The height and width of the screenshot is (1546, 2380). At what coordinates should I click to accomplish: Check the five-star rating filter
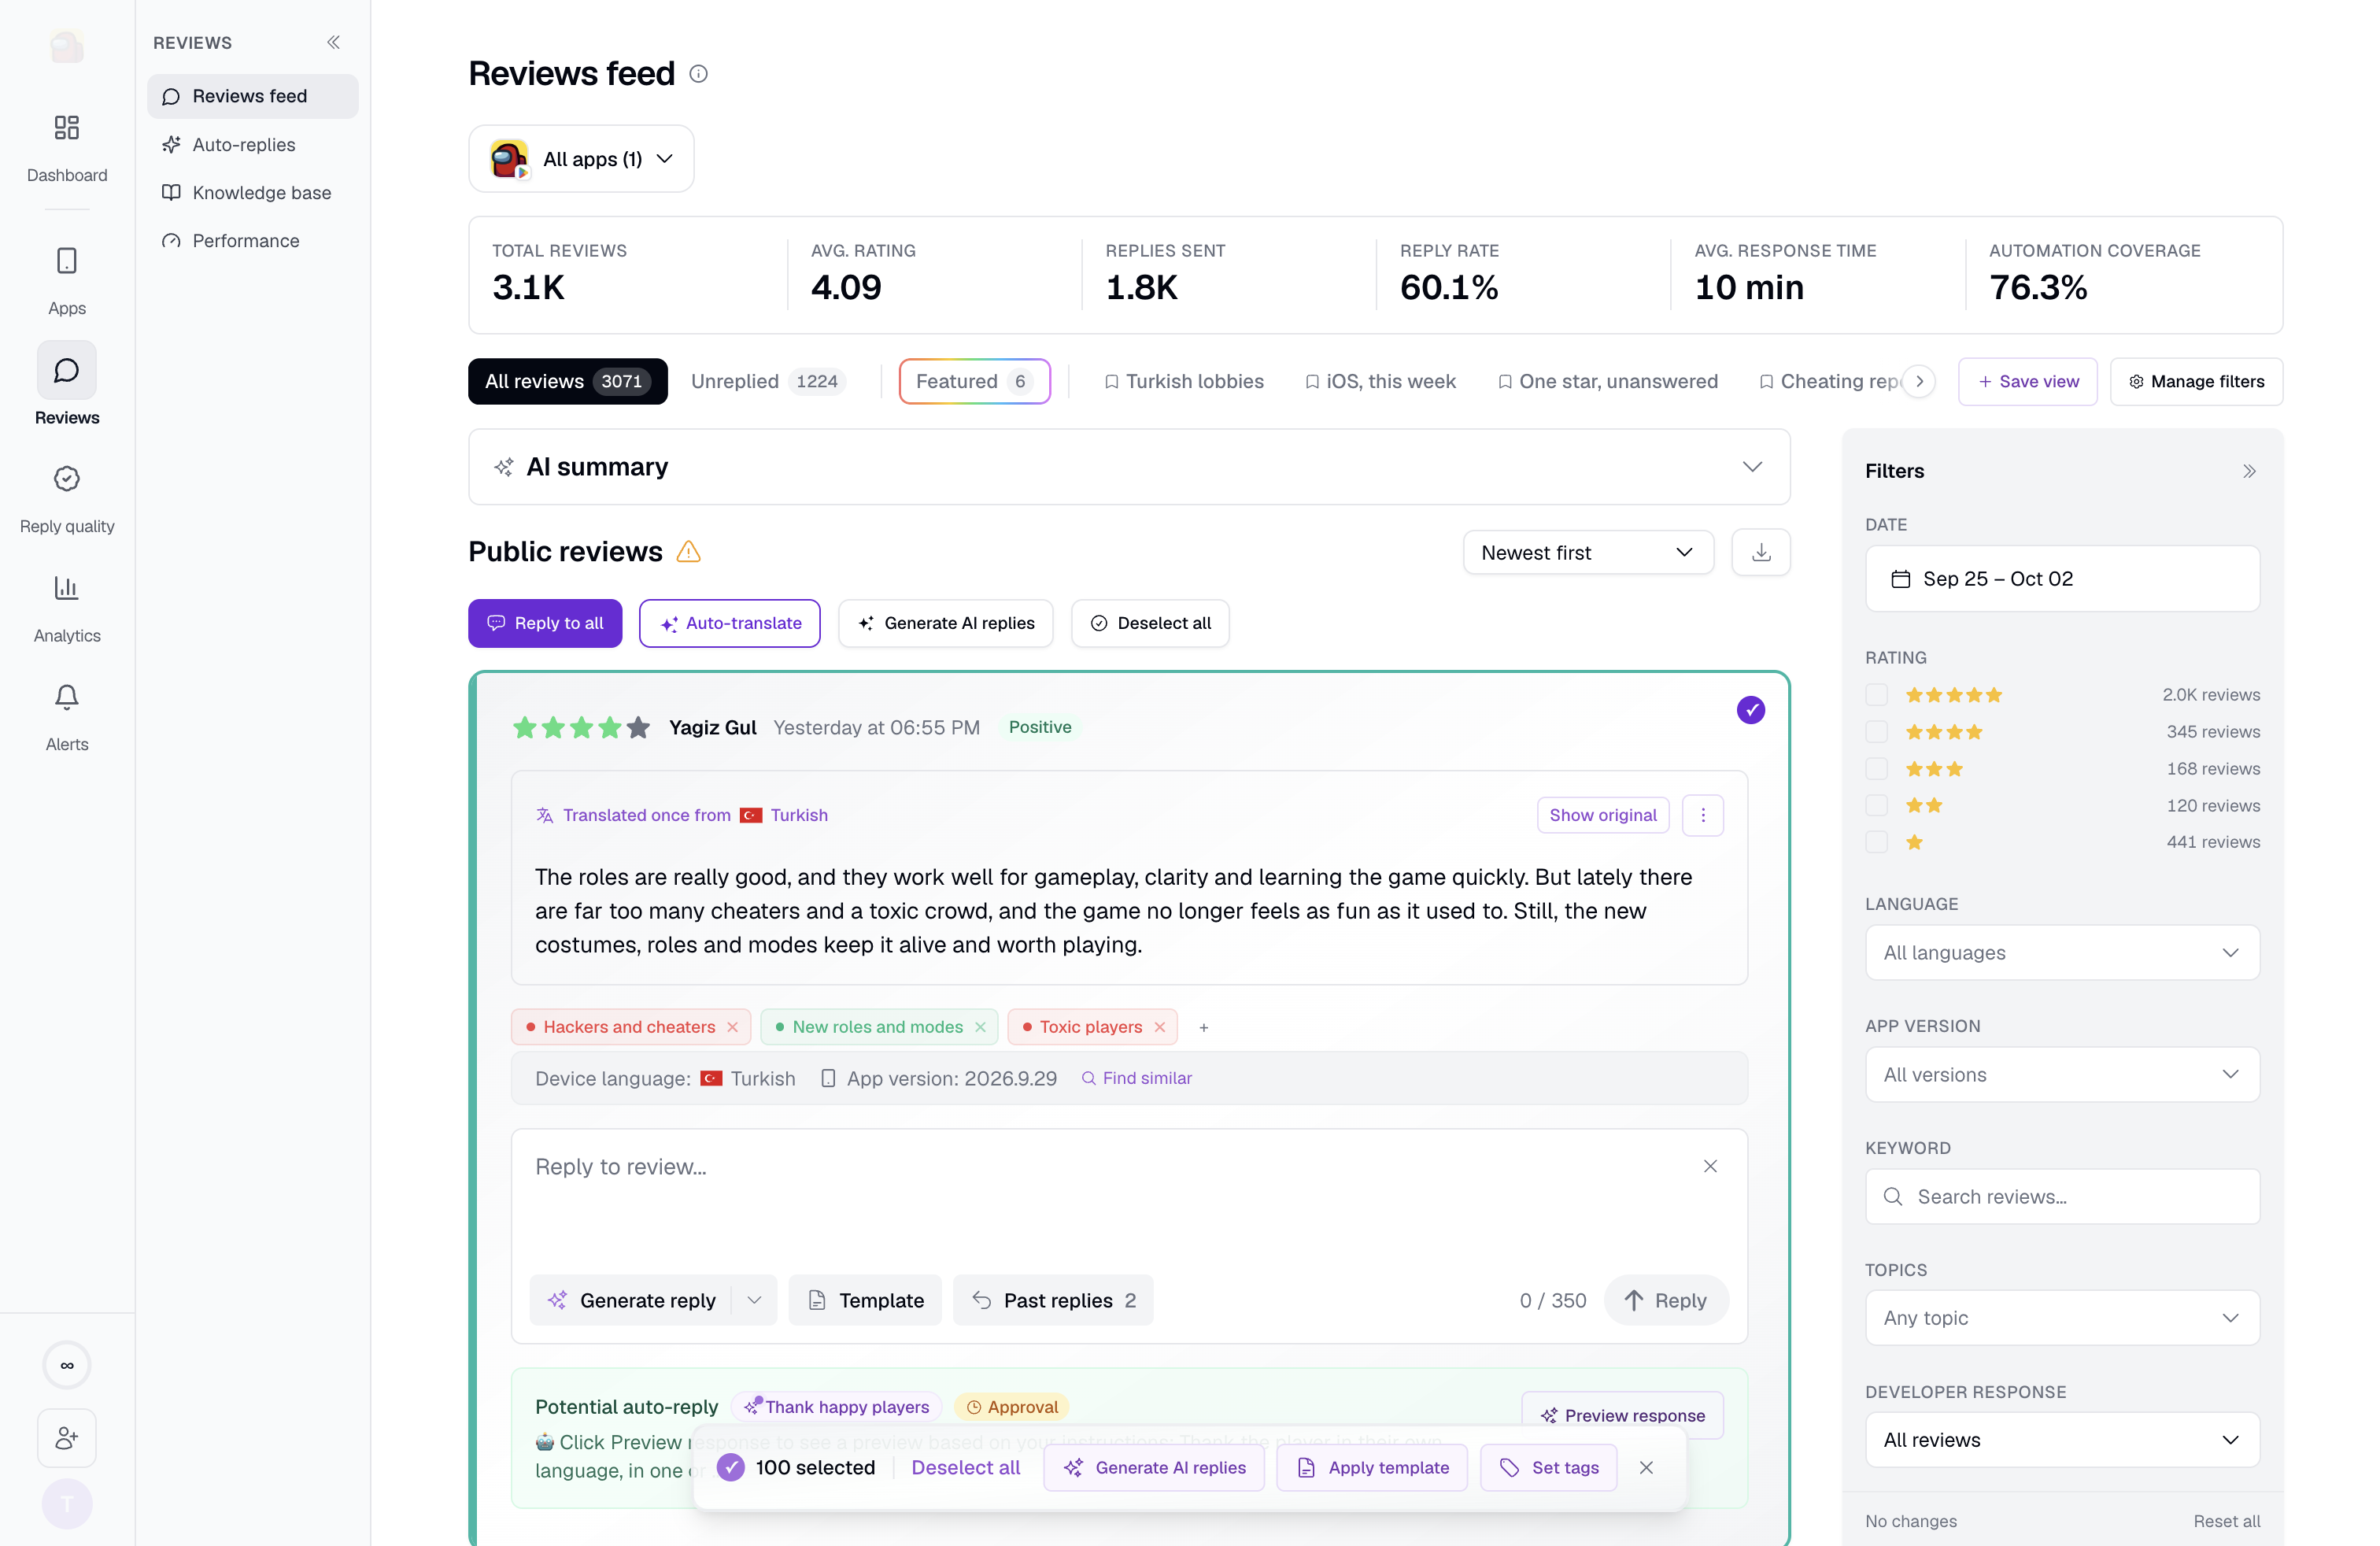coord(1876,695)
